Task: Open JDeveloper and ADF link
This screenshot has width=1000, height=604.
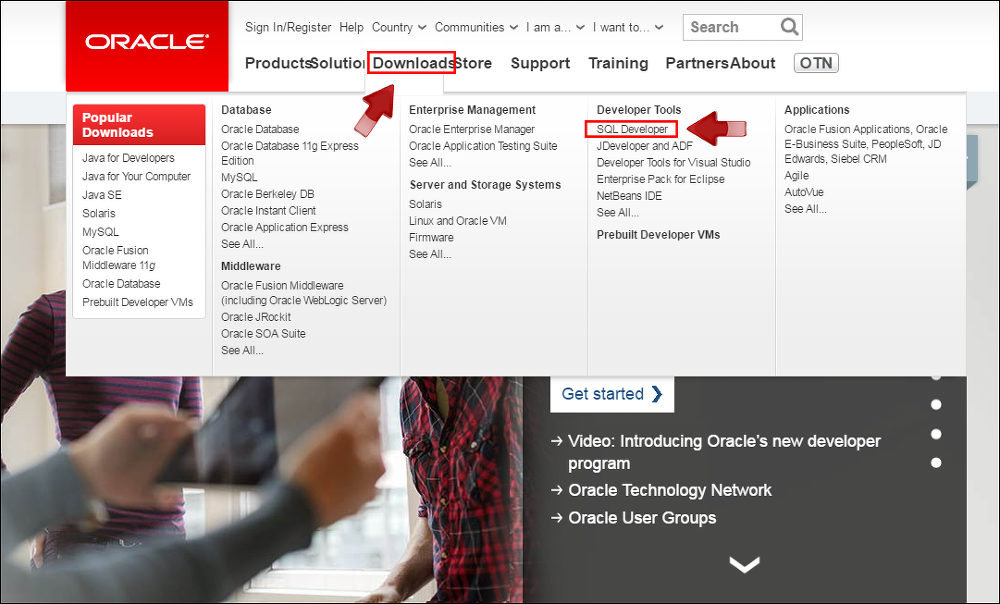Action: point(644,145)
